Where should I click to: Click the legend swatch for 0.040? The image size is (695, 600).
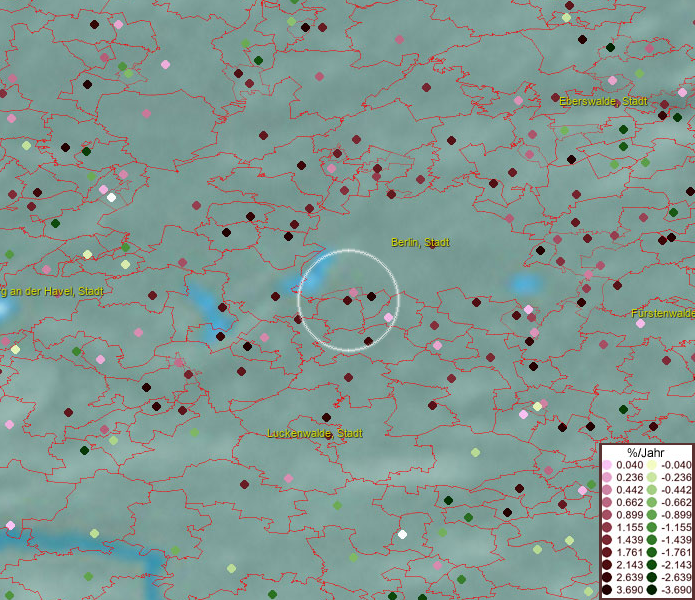[607, 465]
